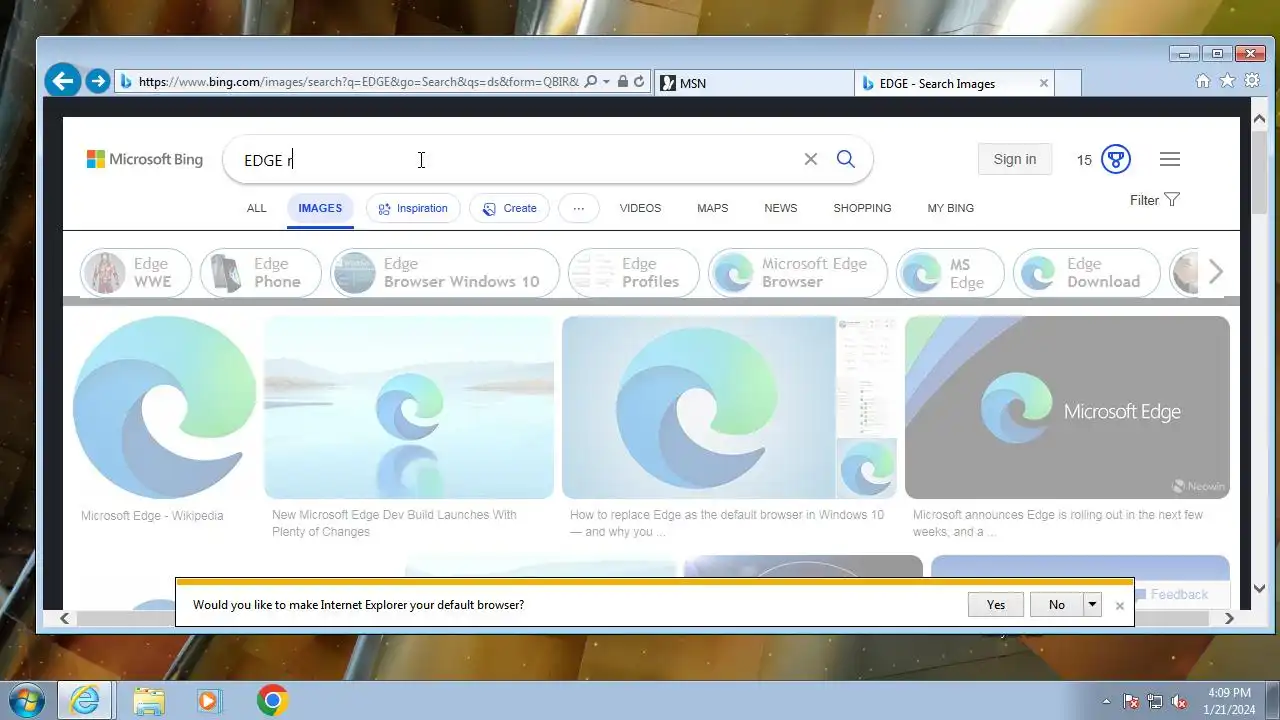Click No on the default browser prompt
This screenshot has height=720, width=1280.
click(x=1057, y=604)
